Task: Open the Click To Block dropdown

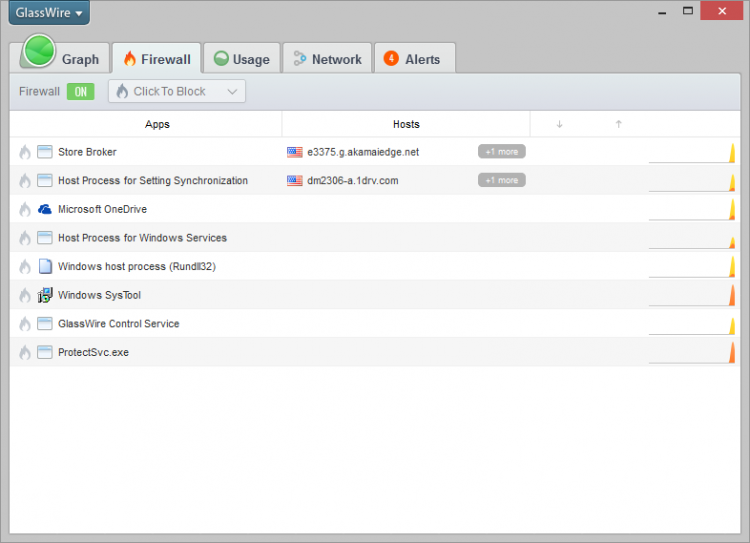Action: [177, 91]
